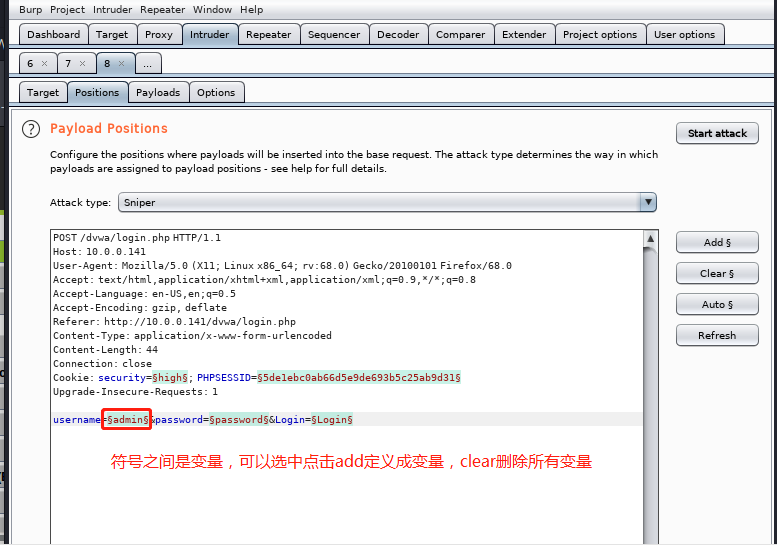Screen dimensions: 777x546
Task: Switch to the top-level Target tab
Action: tap(112, 34)
